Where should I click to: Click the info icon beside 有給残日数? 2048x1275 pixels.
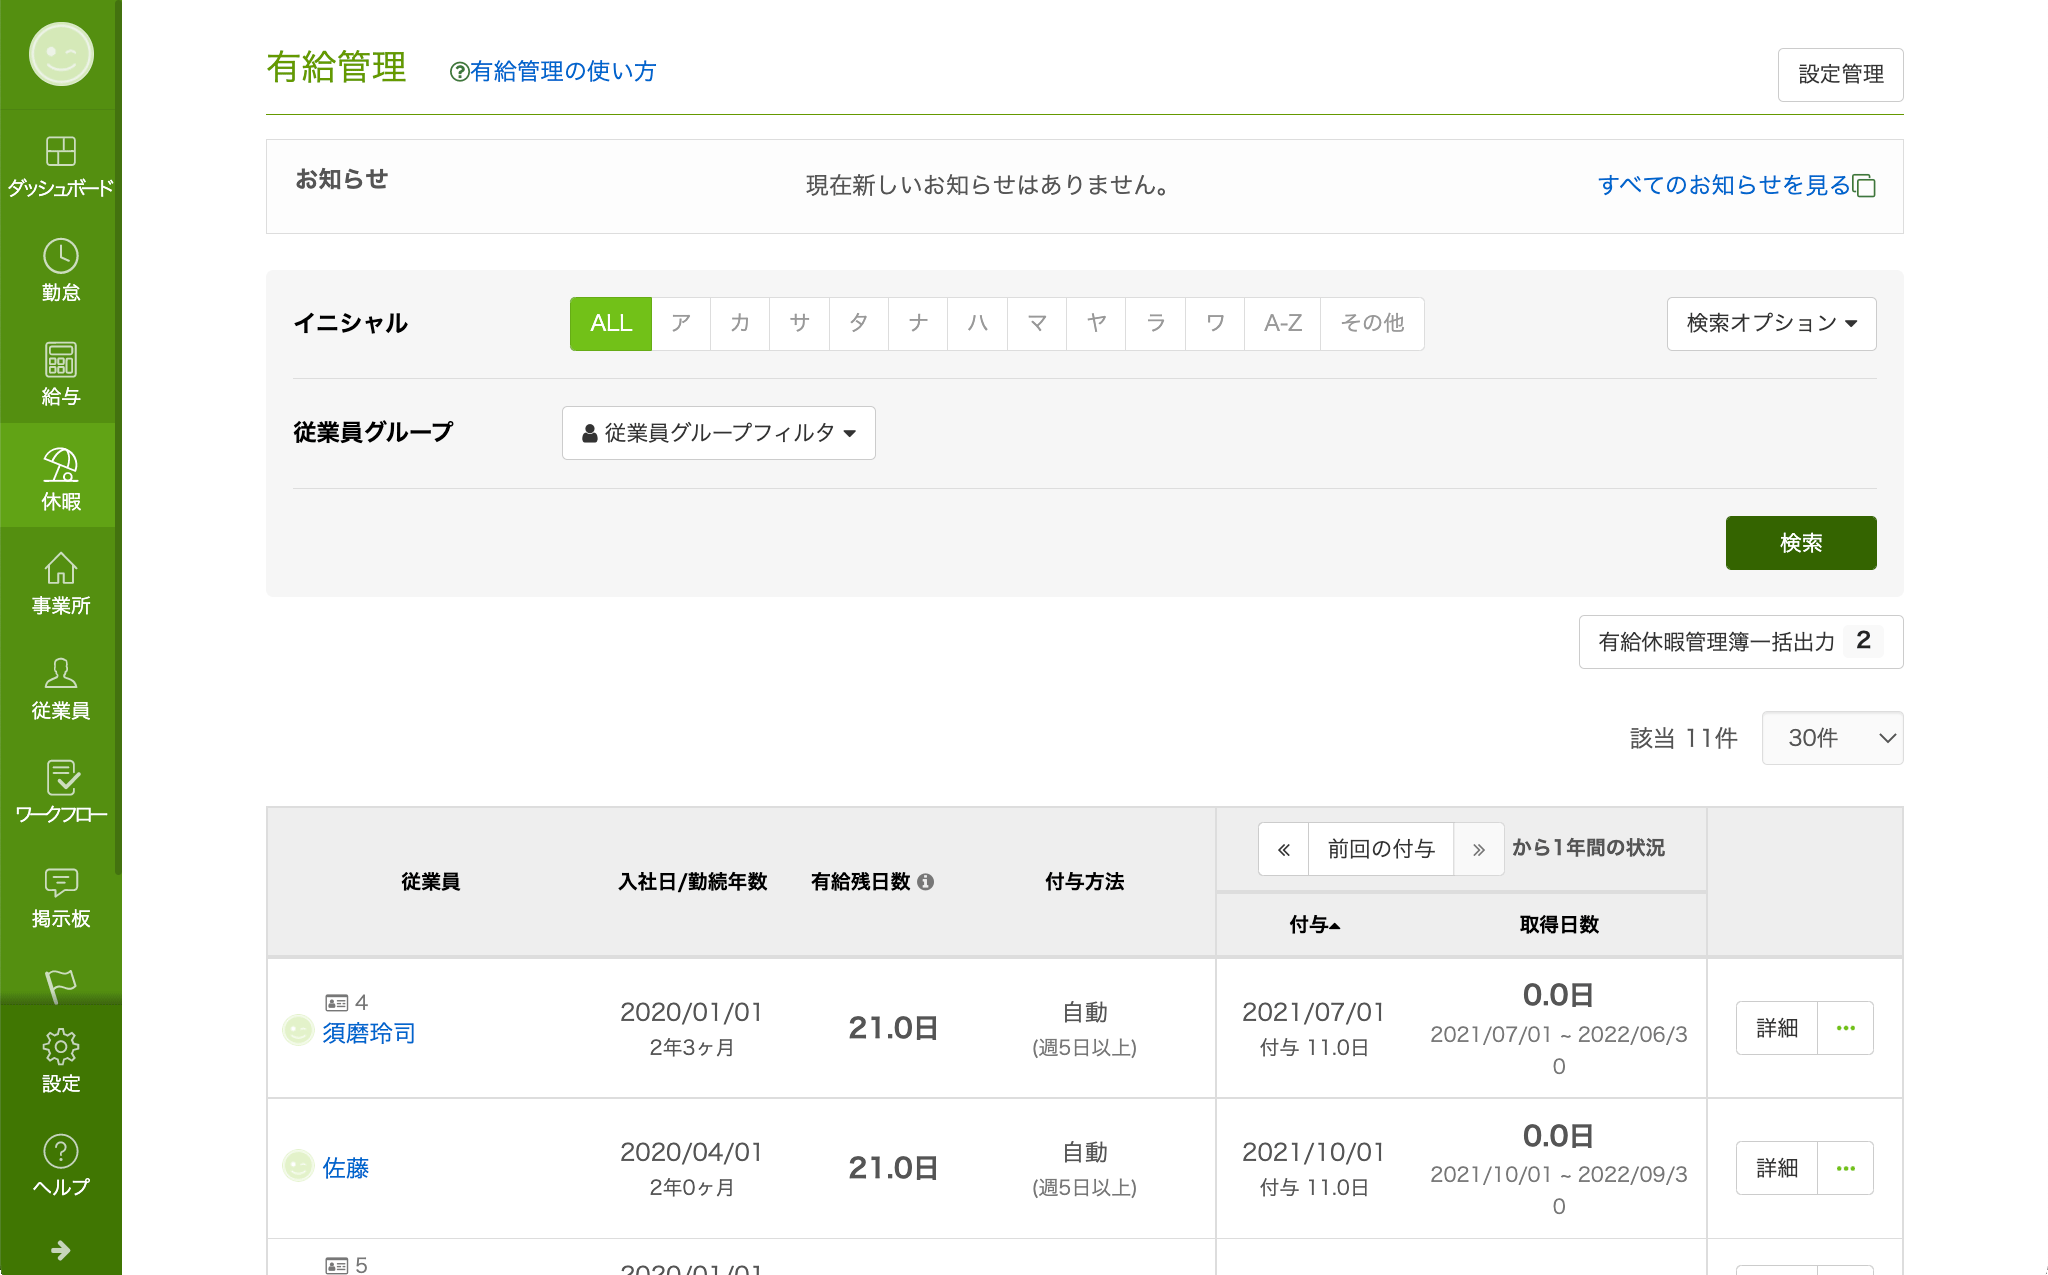click(925, 881)
